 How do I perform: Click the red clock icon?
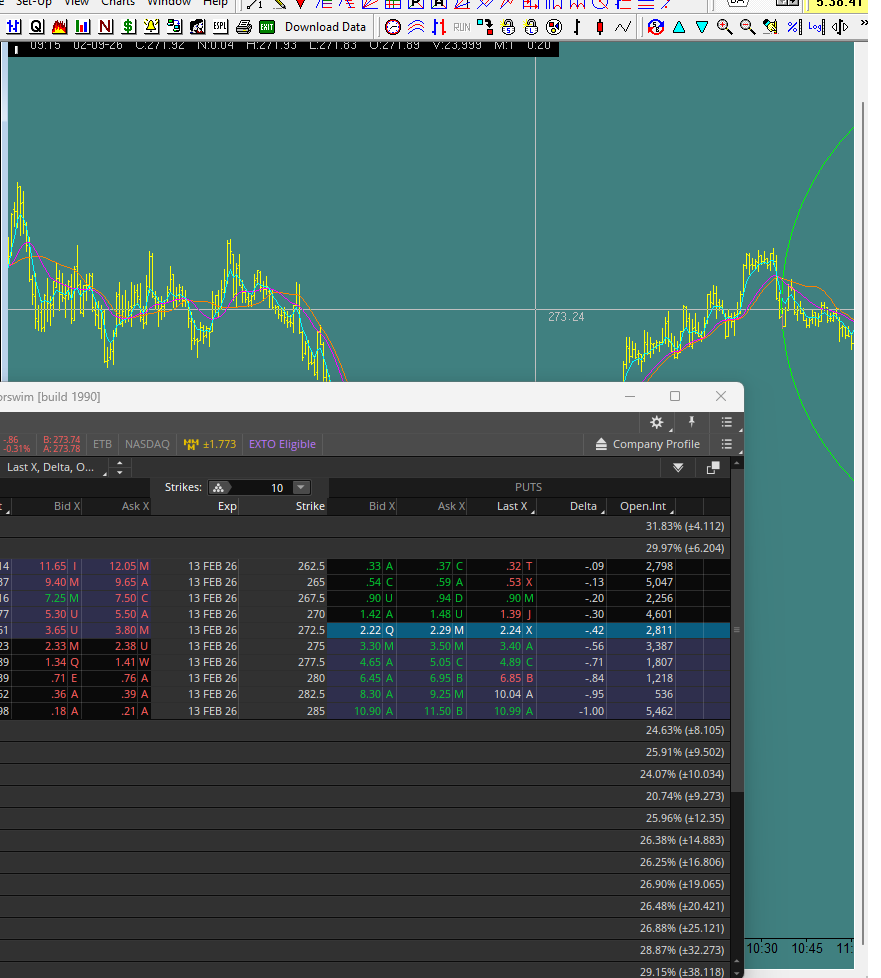[393, 27]
